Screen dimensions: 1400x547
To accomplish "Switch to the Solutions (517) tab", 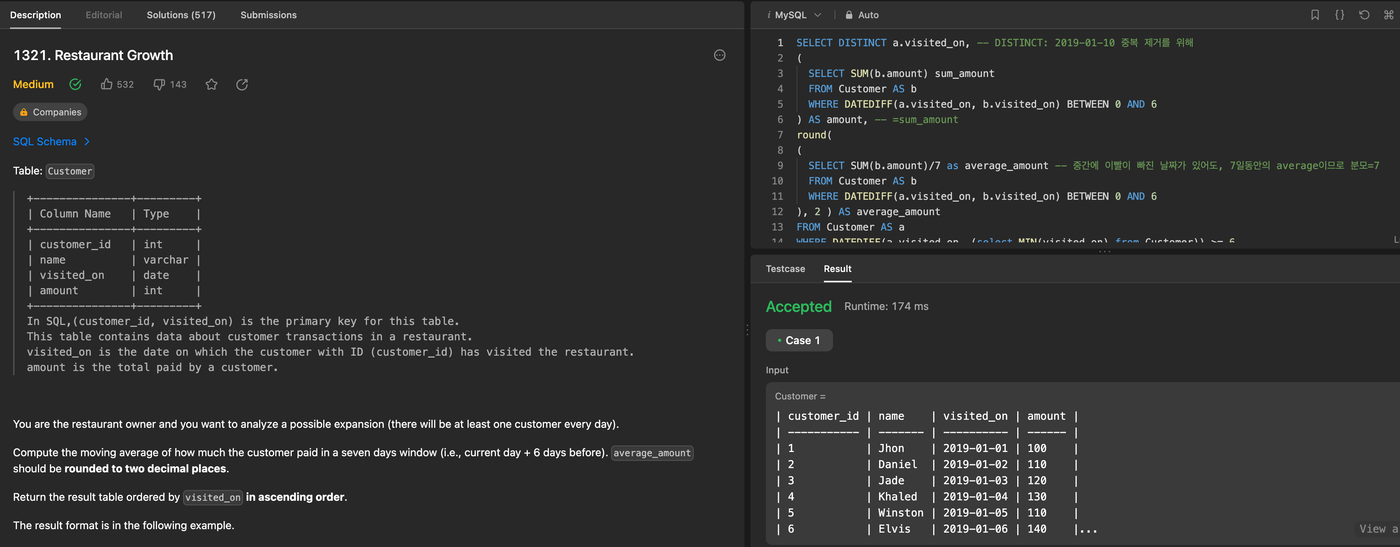I will (x=180, y=15).
